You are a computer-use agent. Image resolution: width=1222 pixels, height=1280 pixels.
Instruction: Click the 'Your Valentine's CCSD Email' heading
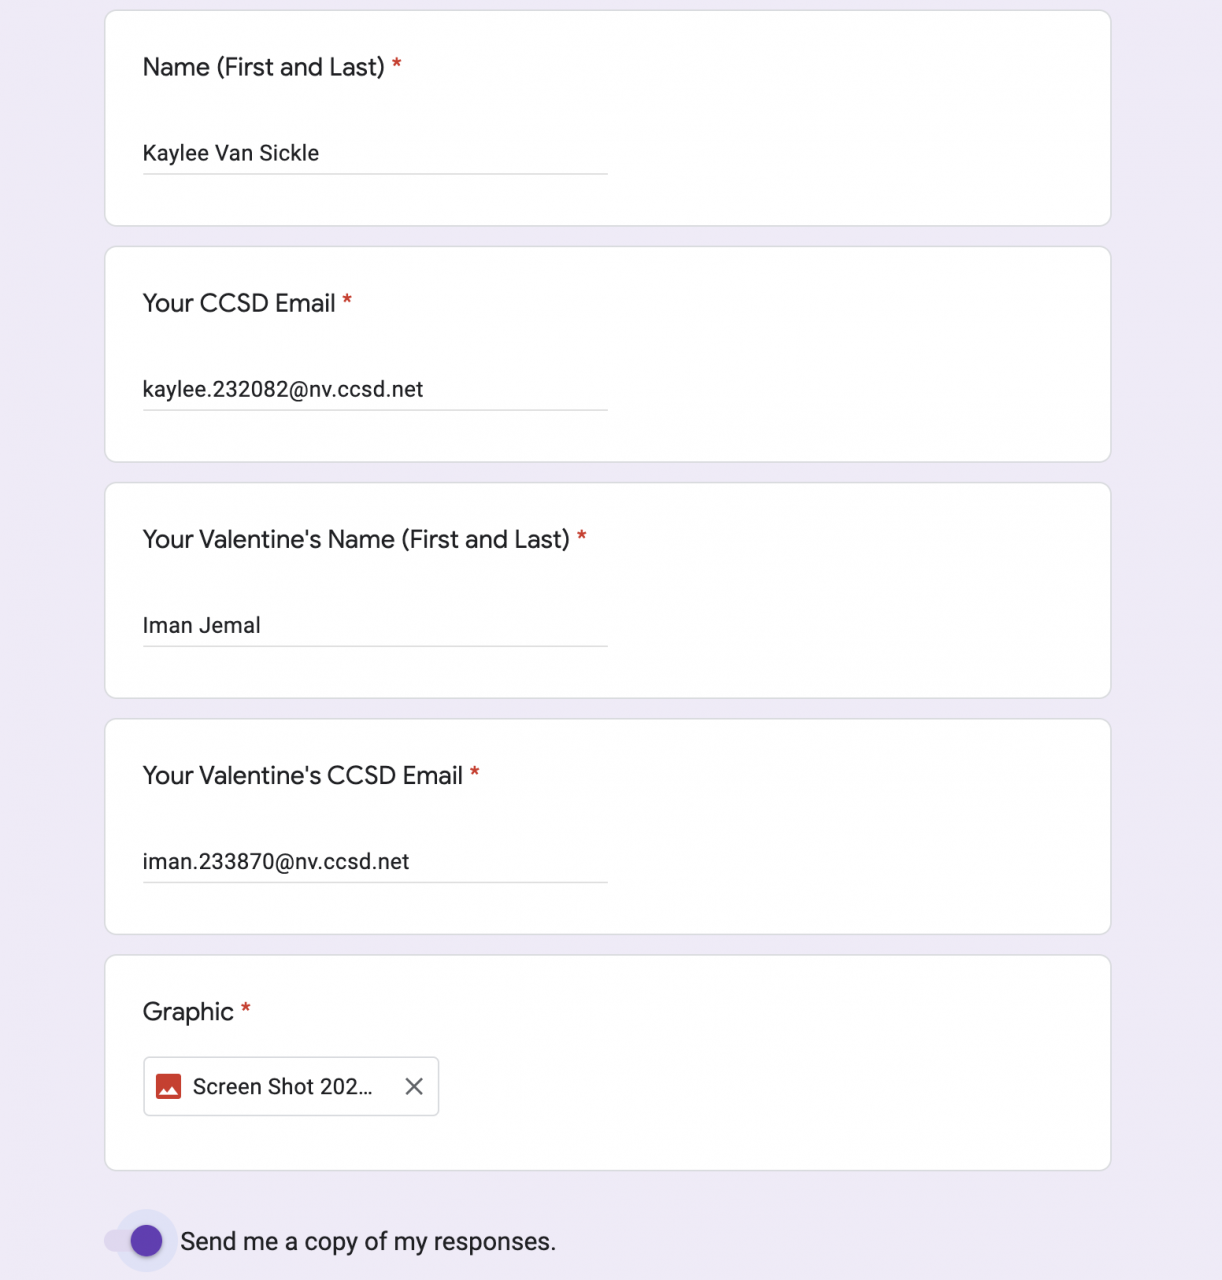click(x=302, y=775)
